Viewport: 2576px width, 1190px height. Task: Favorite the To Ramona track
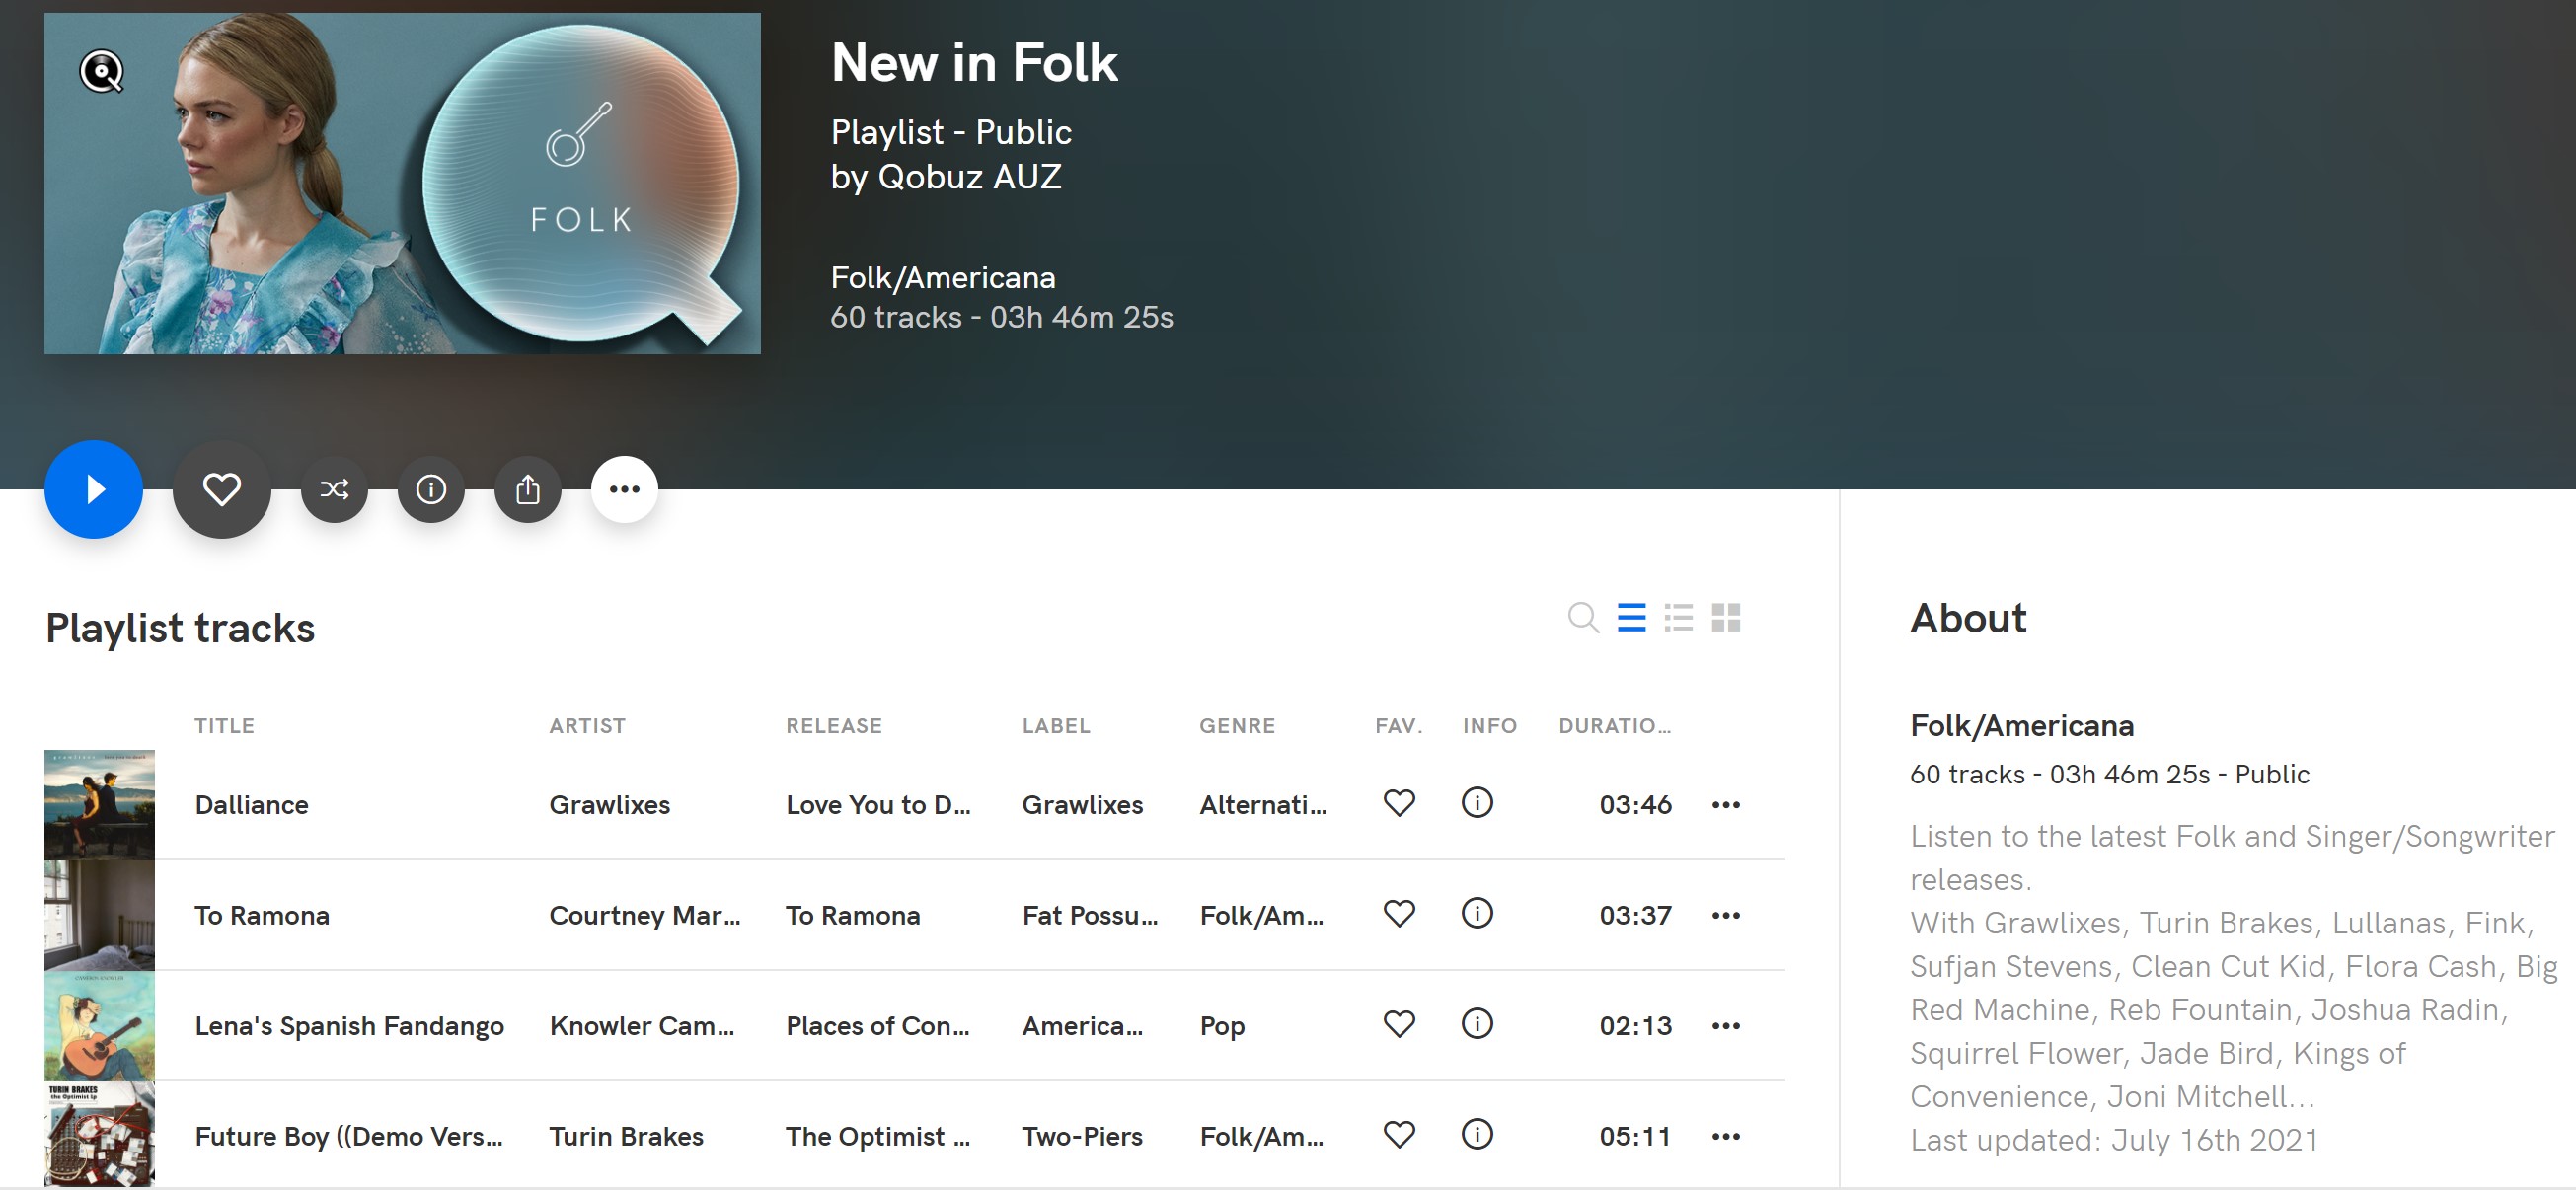(x=1399, y=914)
